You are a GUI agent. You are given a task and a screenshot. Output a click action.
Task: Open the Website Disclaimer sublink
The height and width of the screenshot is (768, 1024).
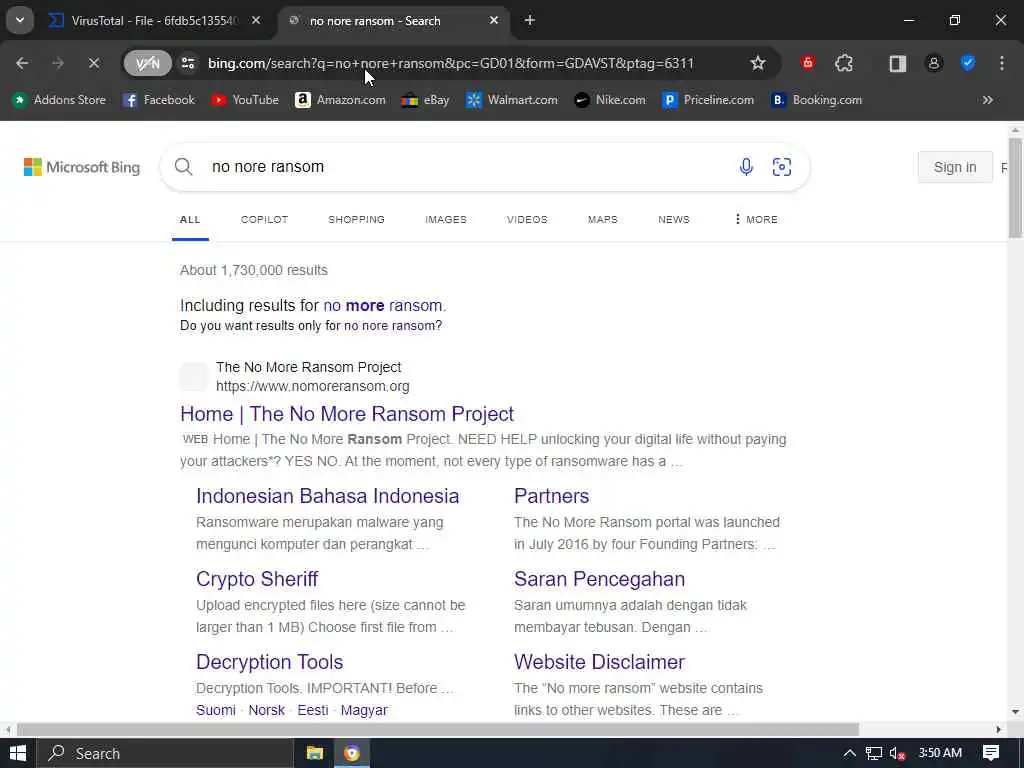click(599, 662)
